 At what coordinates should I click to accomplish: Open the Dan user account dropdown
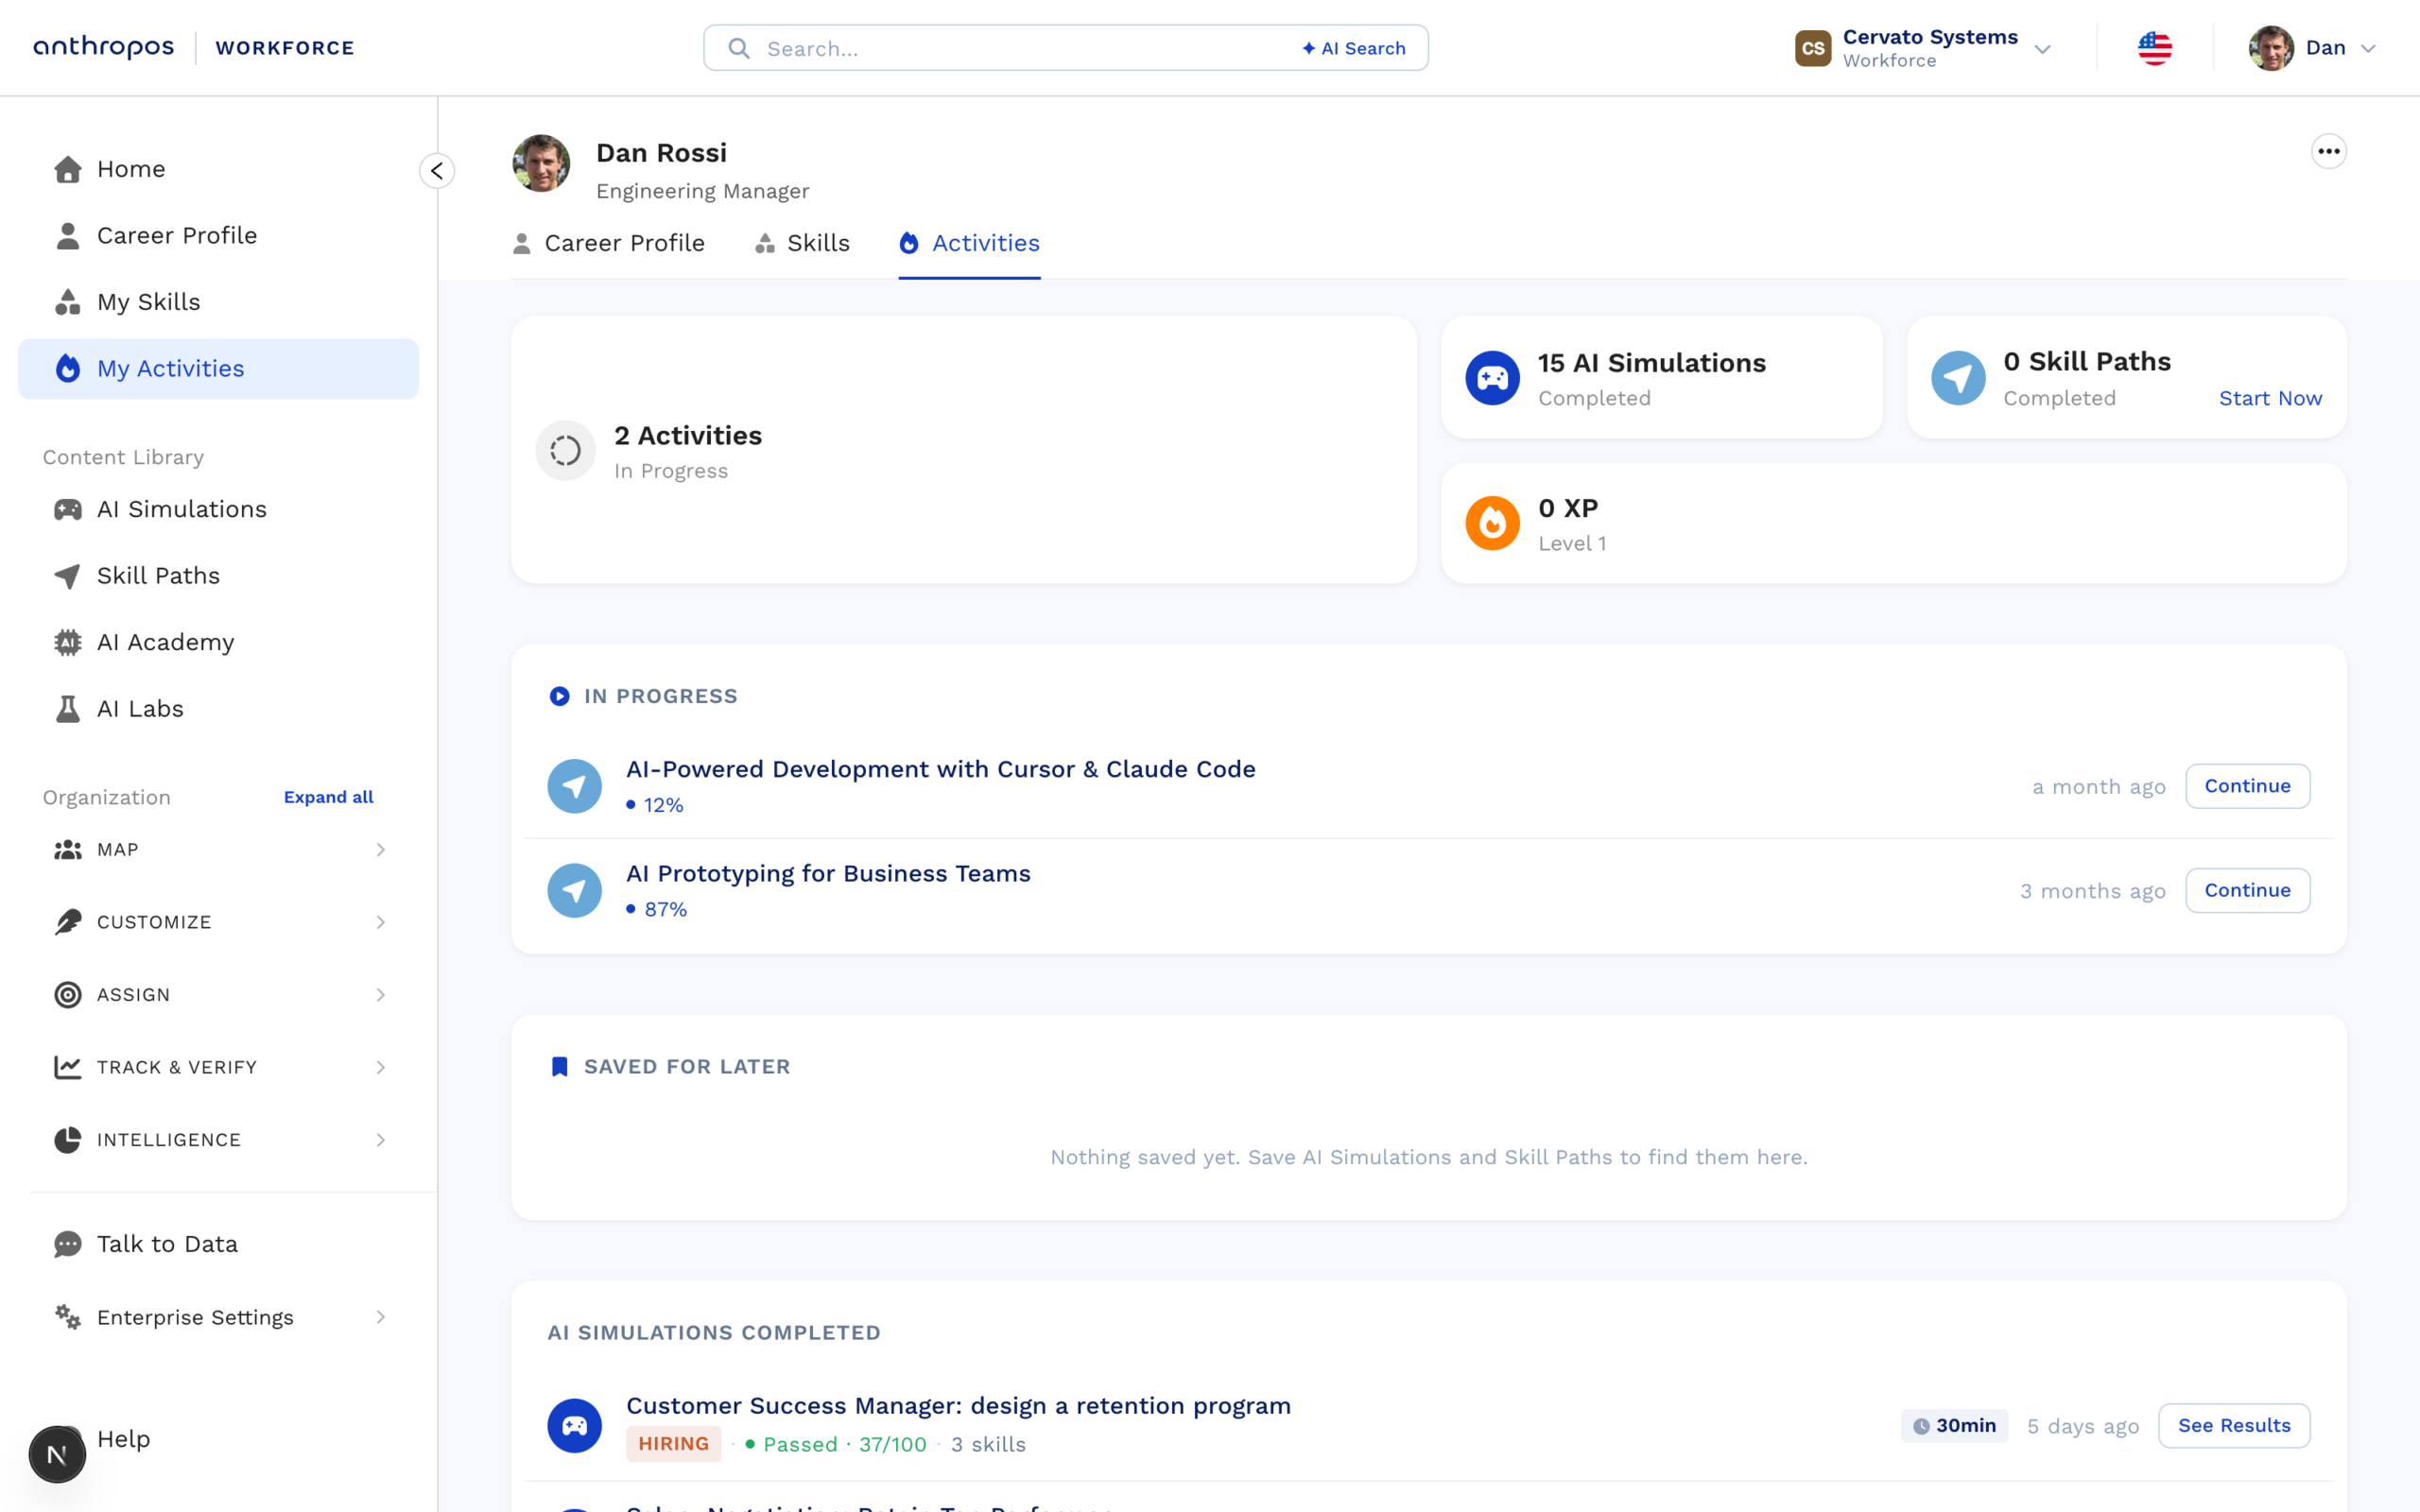[2312, 48]
